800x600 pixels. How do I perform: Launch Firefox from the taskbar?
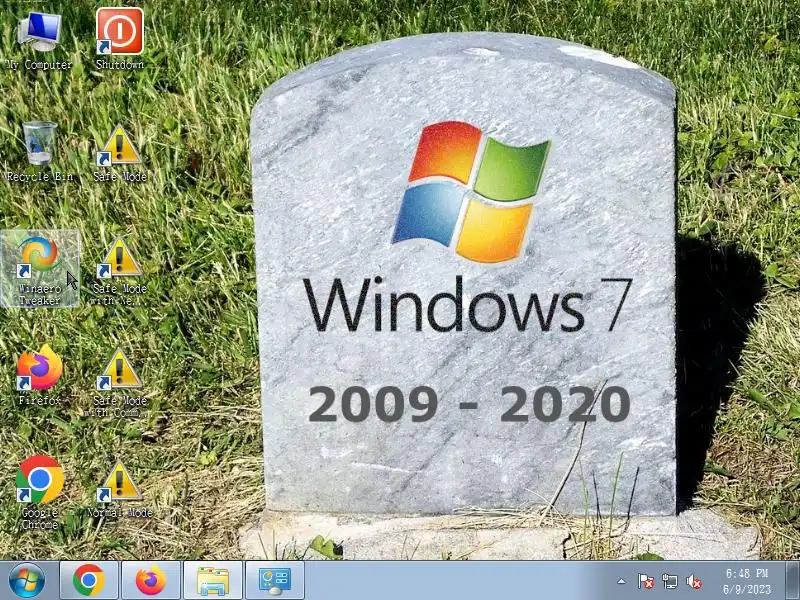[151, 581]
